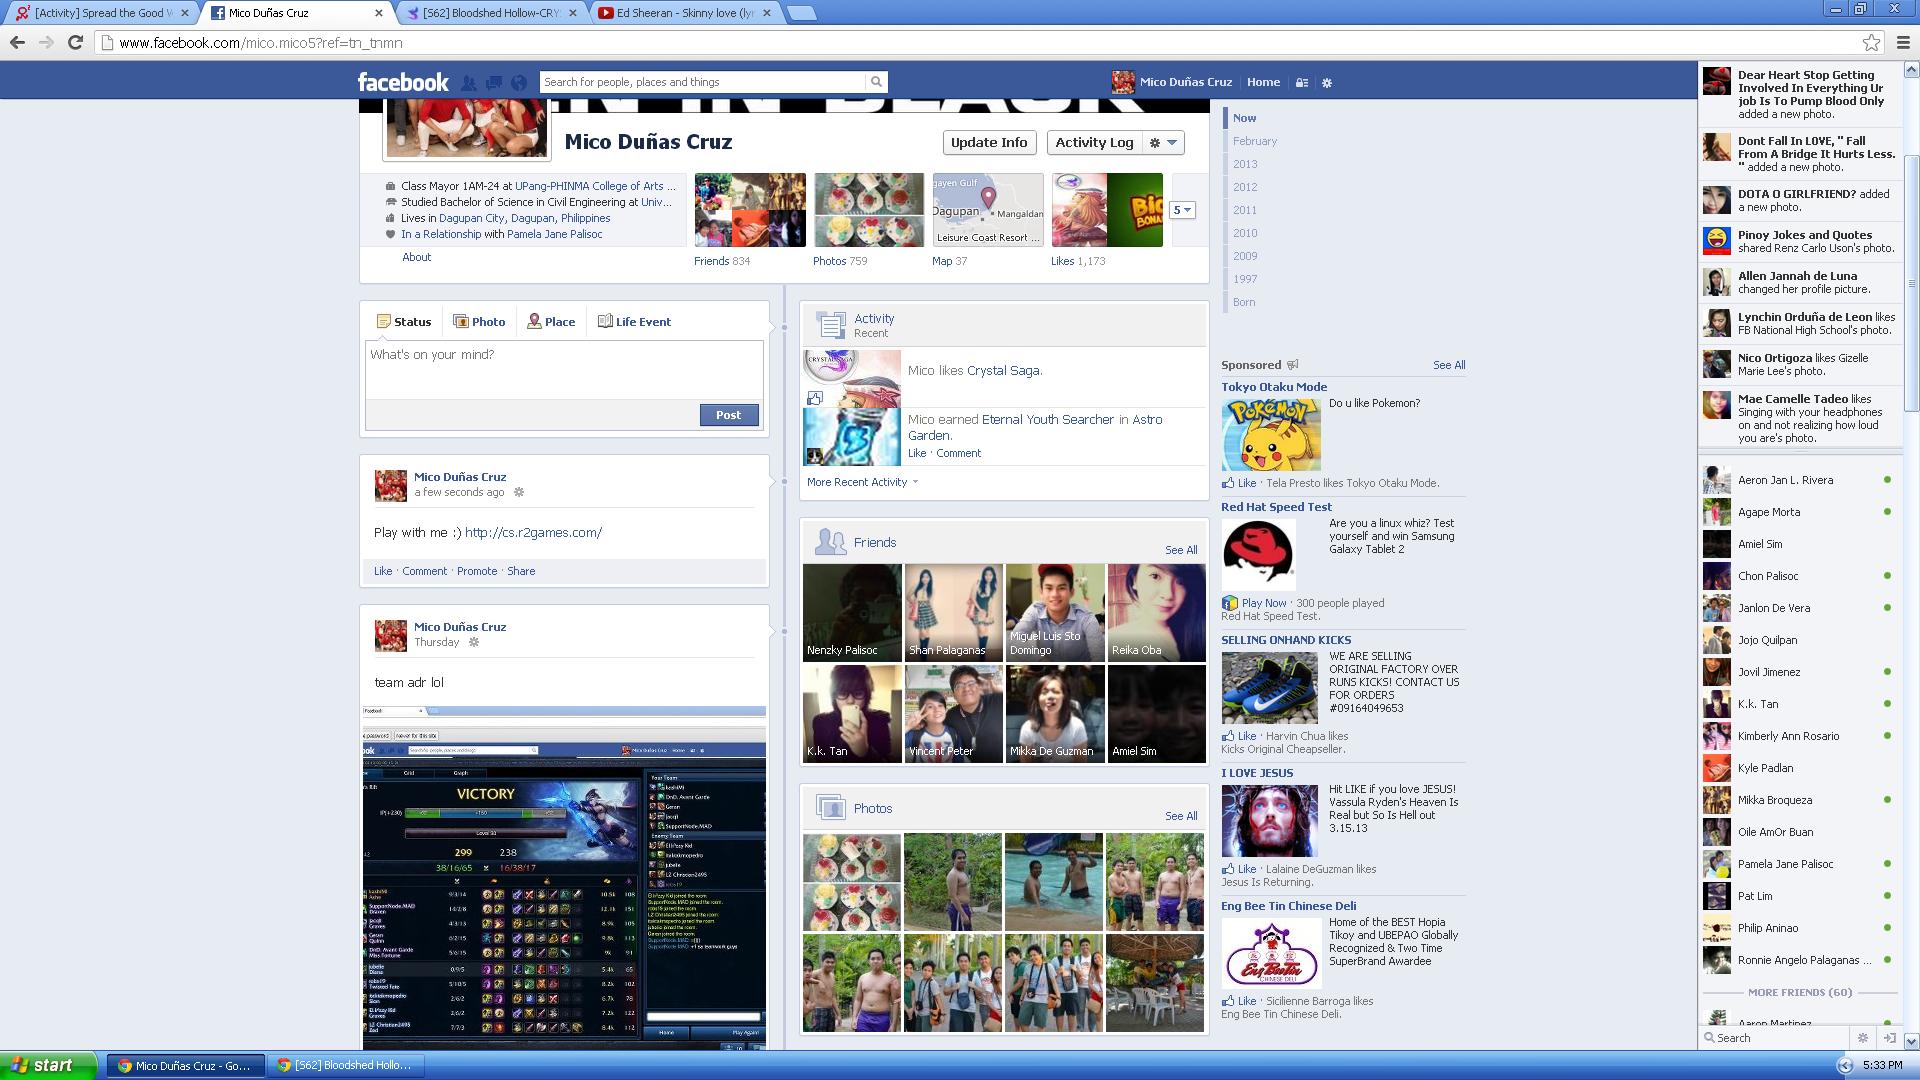Like the Tokyo Otaku Mode ad
Screen dimensions: 1920x1080
[1246, 483]
